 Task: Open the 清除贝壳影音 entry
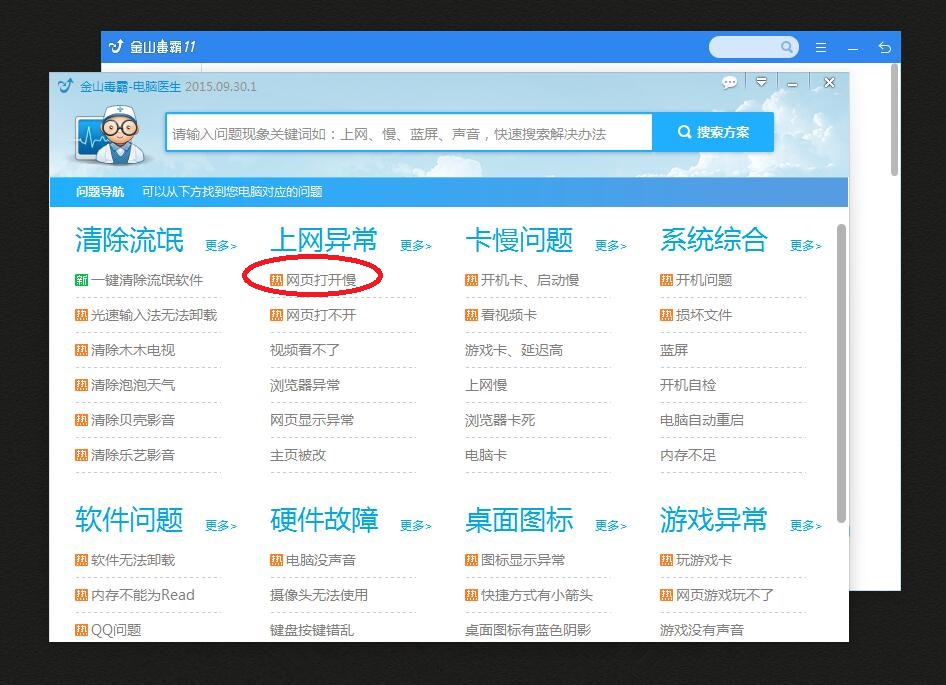click(x=133, y=420)
